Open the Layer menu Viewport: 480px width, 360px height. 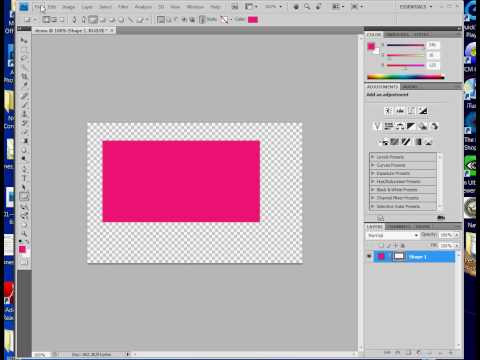tap(87, 7)
